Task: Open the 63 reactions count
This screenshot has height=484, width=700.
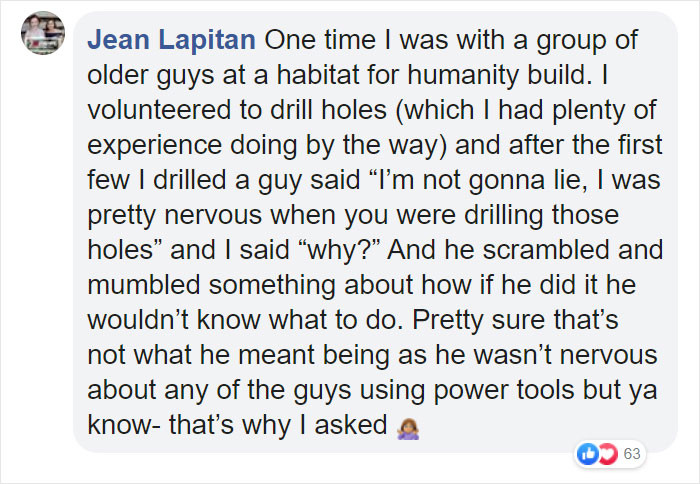Action: click(x=631, y=454)
